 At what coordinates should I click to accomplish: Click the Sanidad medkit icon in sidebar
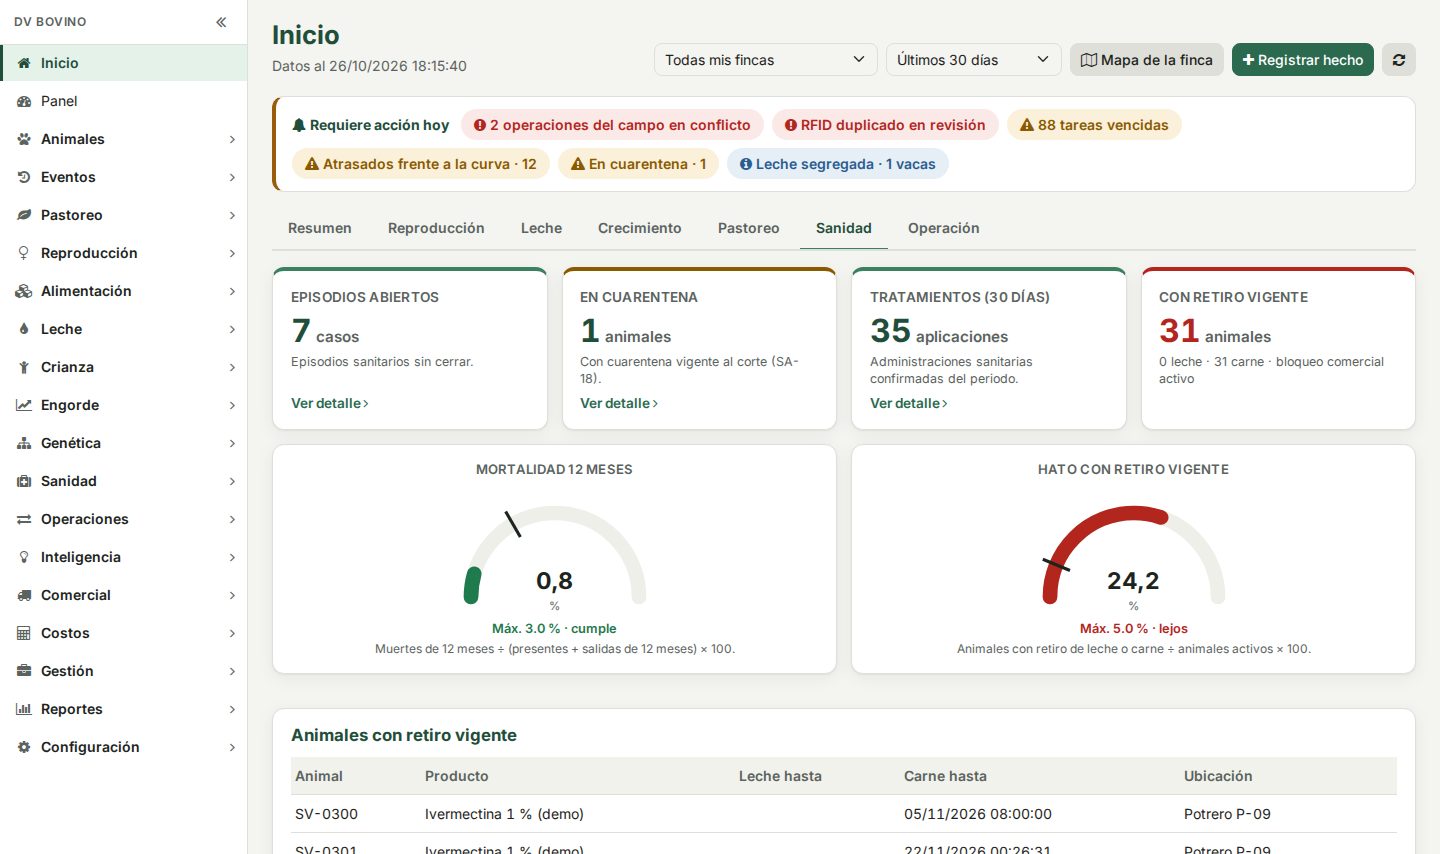(x=24, y=481)
